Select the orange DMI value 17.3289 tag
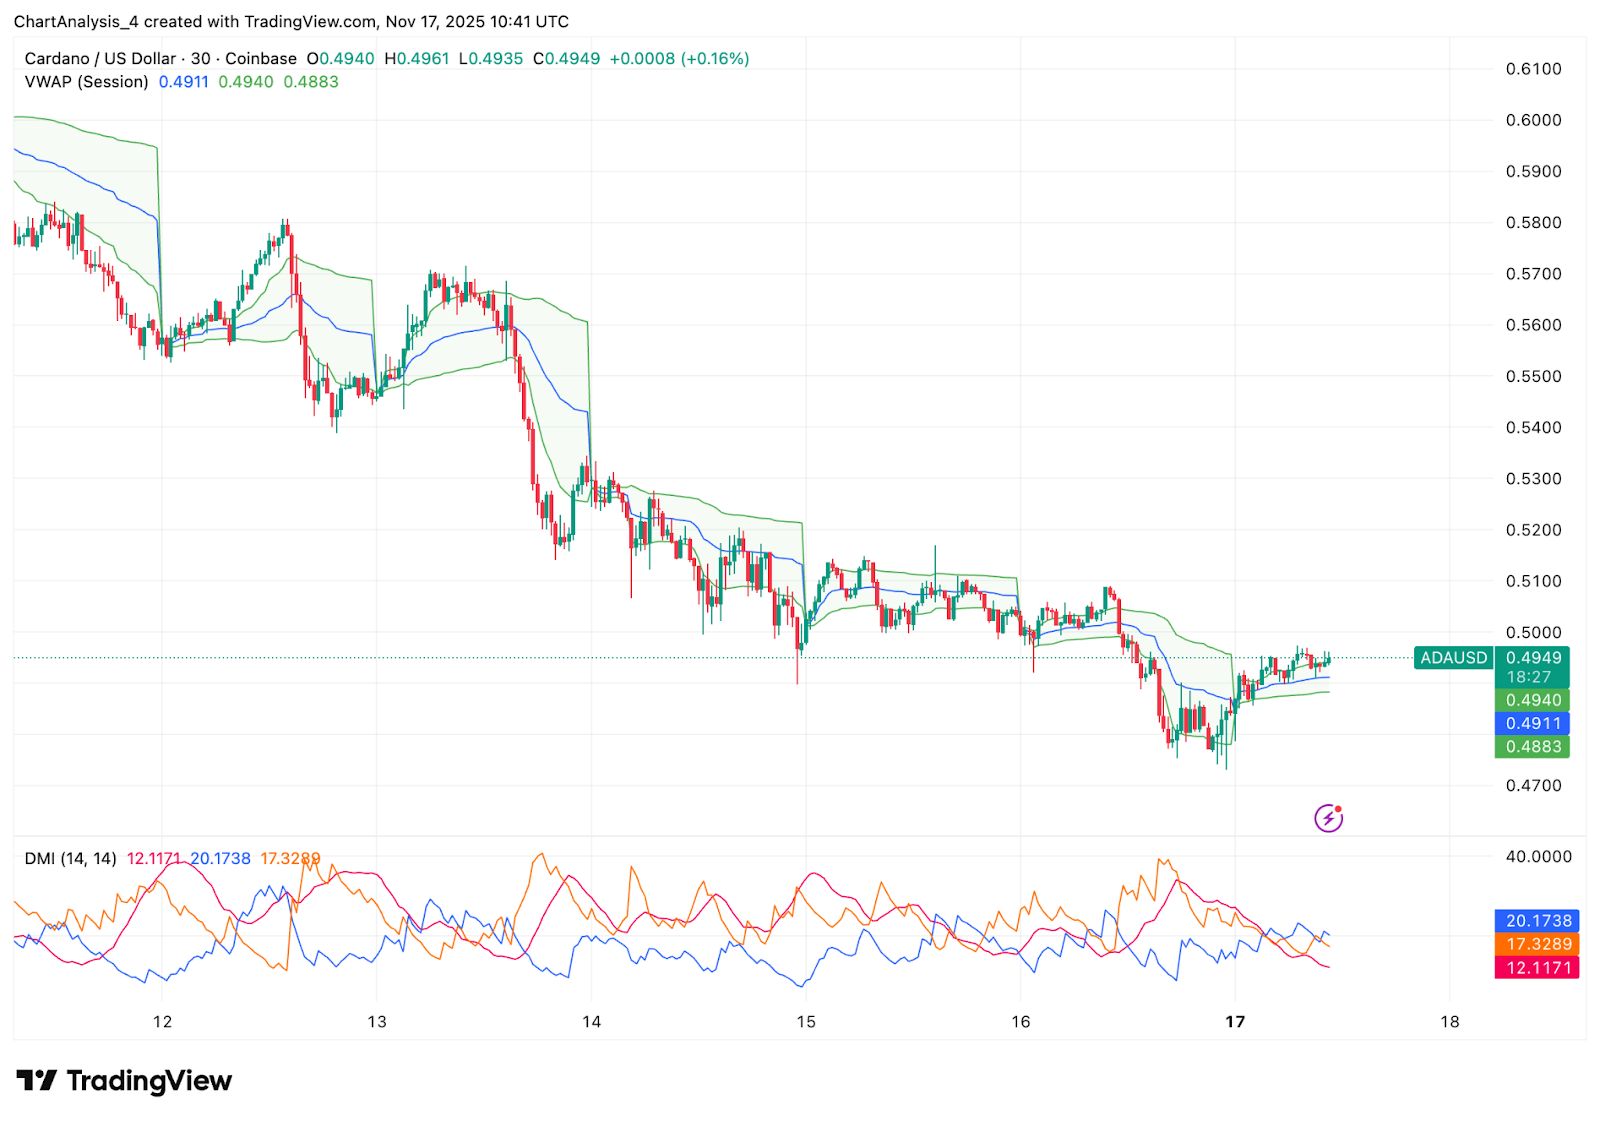 1535,943
